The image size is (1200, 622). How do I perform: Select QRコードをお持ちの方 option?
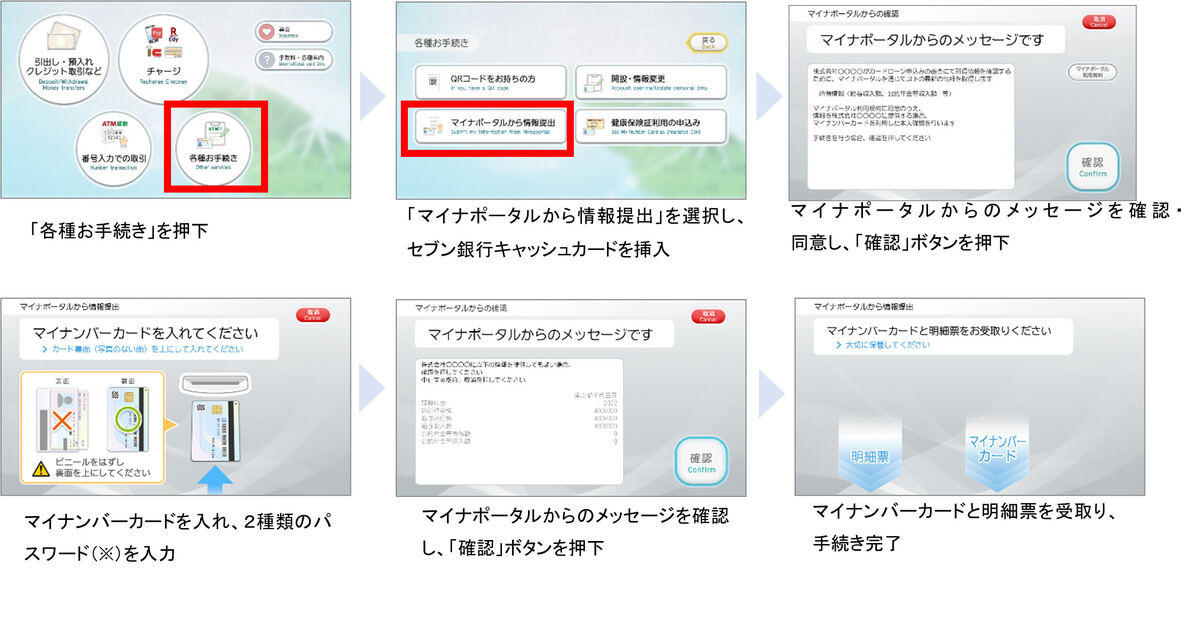click(490, 82)
